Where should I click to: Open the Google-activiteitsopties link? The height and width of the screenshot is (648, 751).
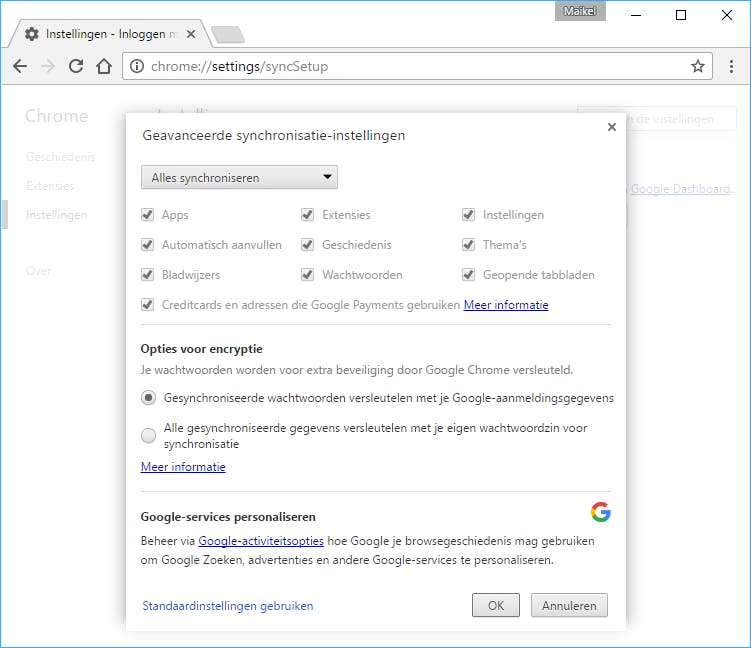[x=261, y=541]
